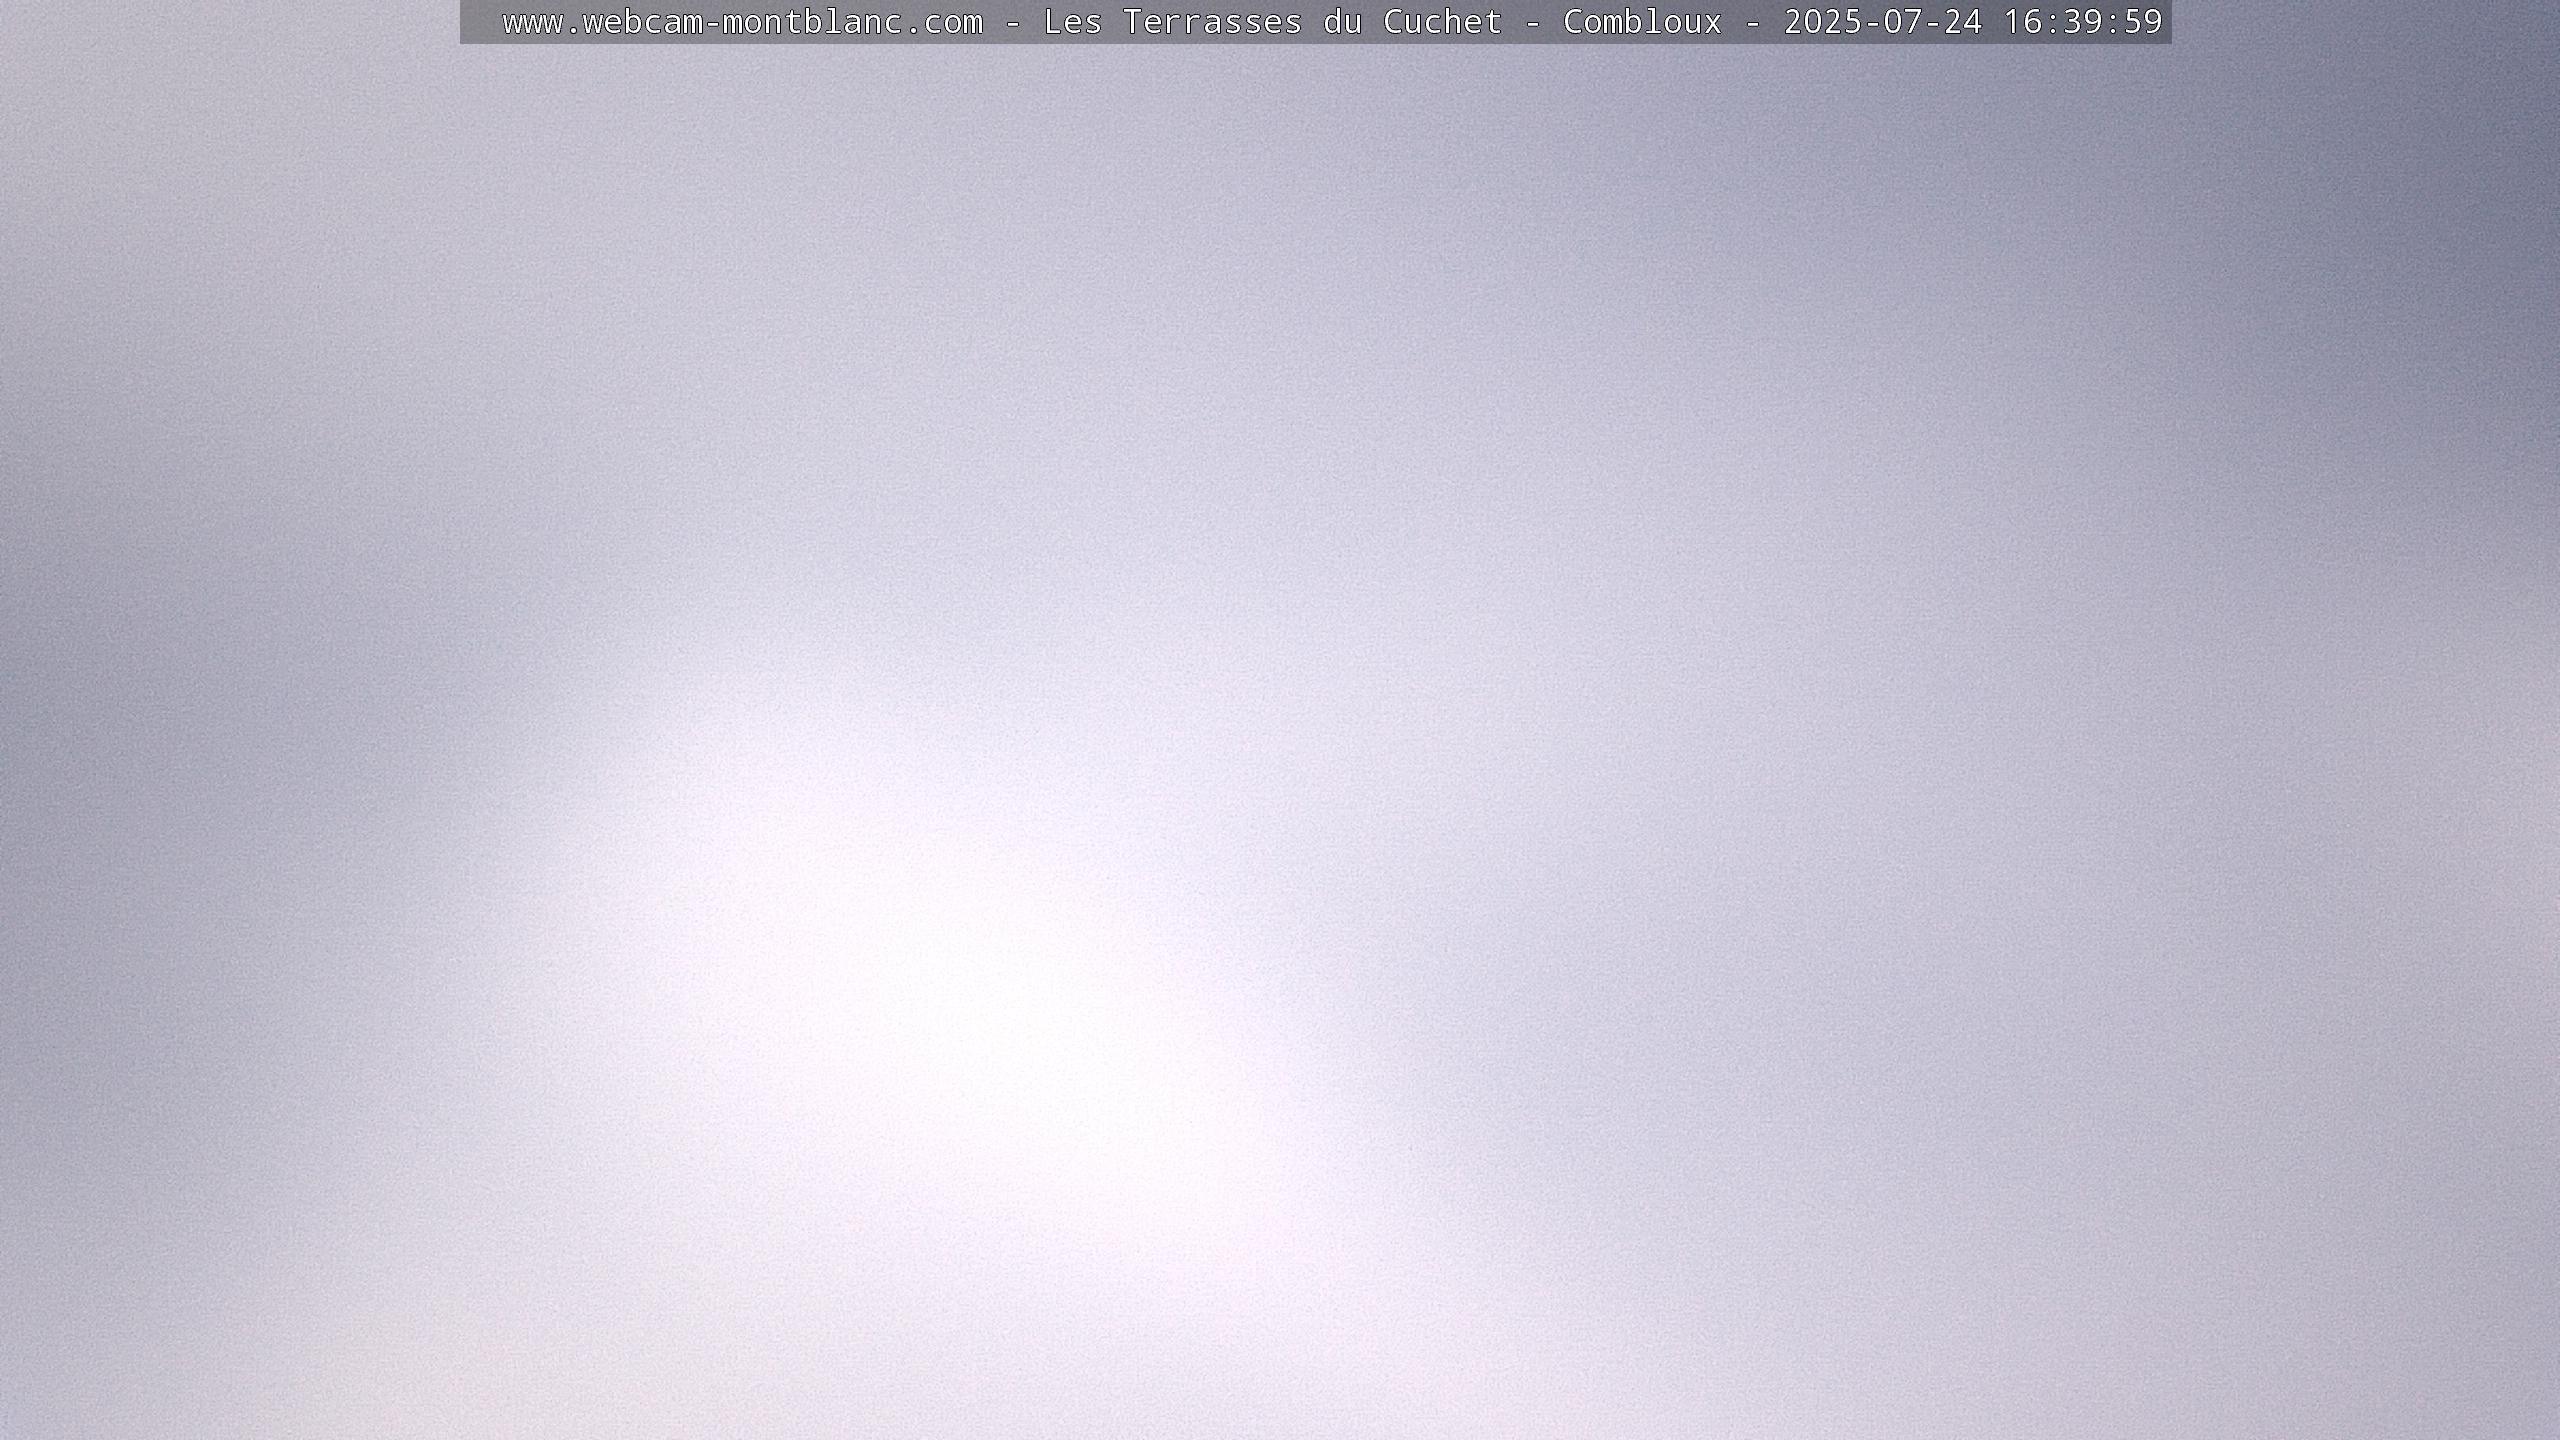The image size is (2560, 1440).
Task: Click the 'Les Terrasses du Cuchet' caption
Action: (1272, 22)
